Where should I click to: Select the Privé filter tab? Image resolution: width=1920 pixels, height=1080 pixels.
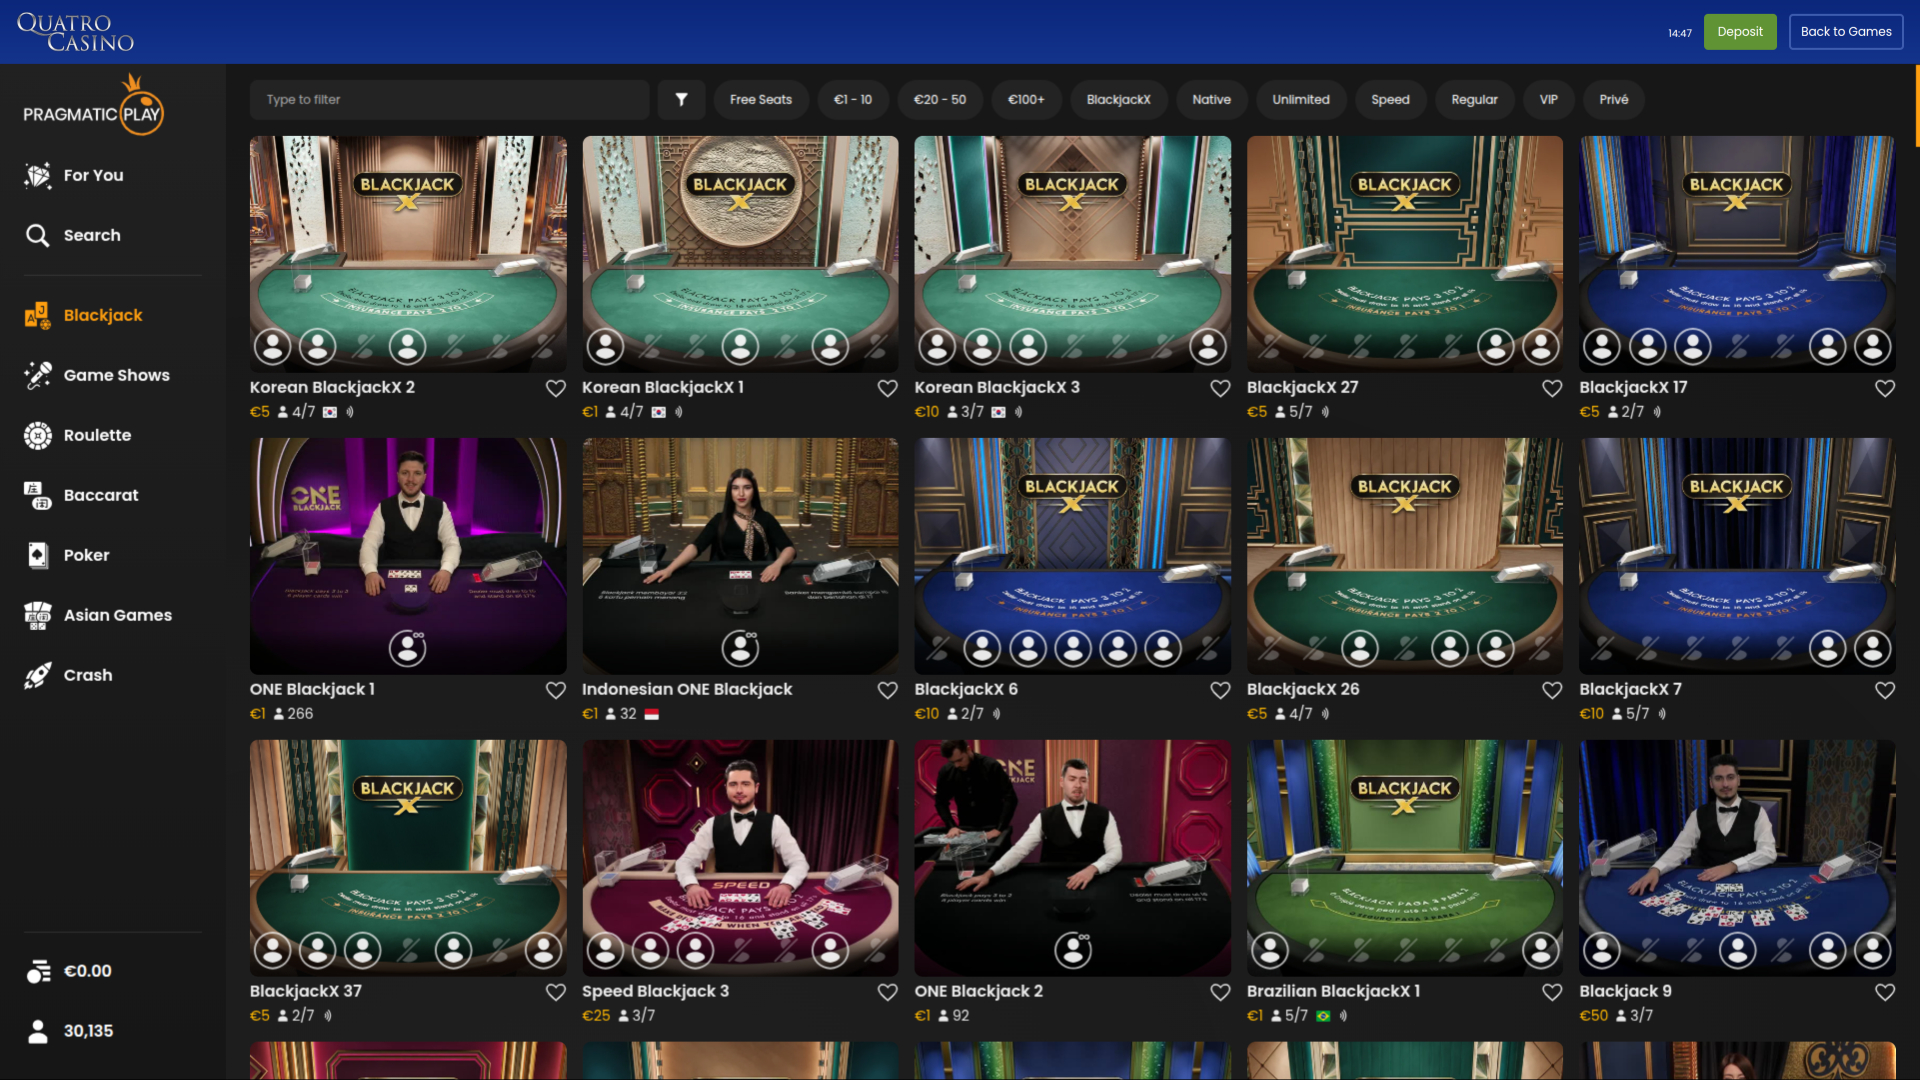1613,99
